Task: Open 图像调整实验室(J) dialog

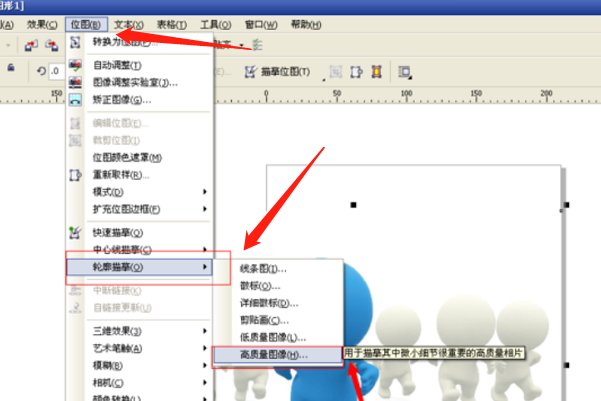Action: tap(140, 82)
